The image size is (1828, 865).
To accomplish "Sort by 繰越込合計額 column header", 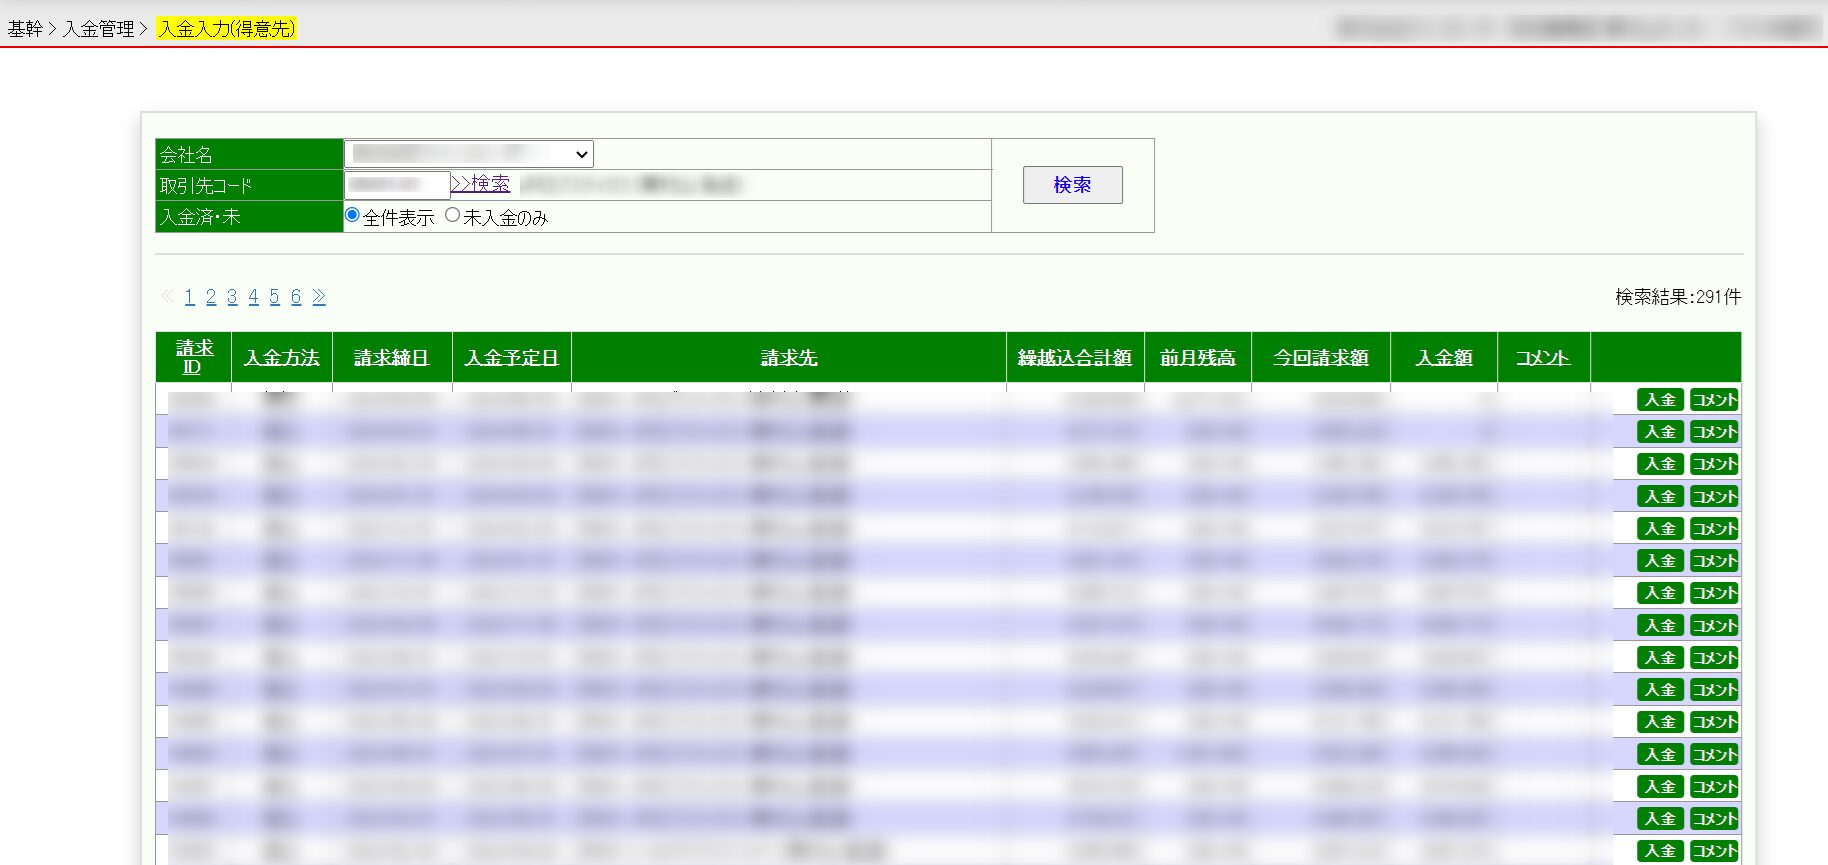I will tap(1075, 358).
